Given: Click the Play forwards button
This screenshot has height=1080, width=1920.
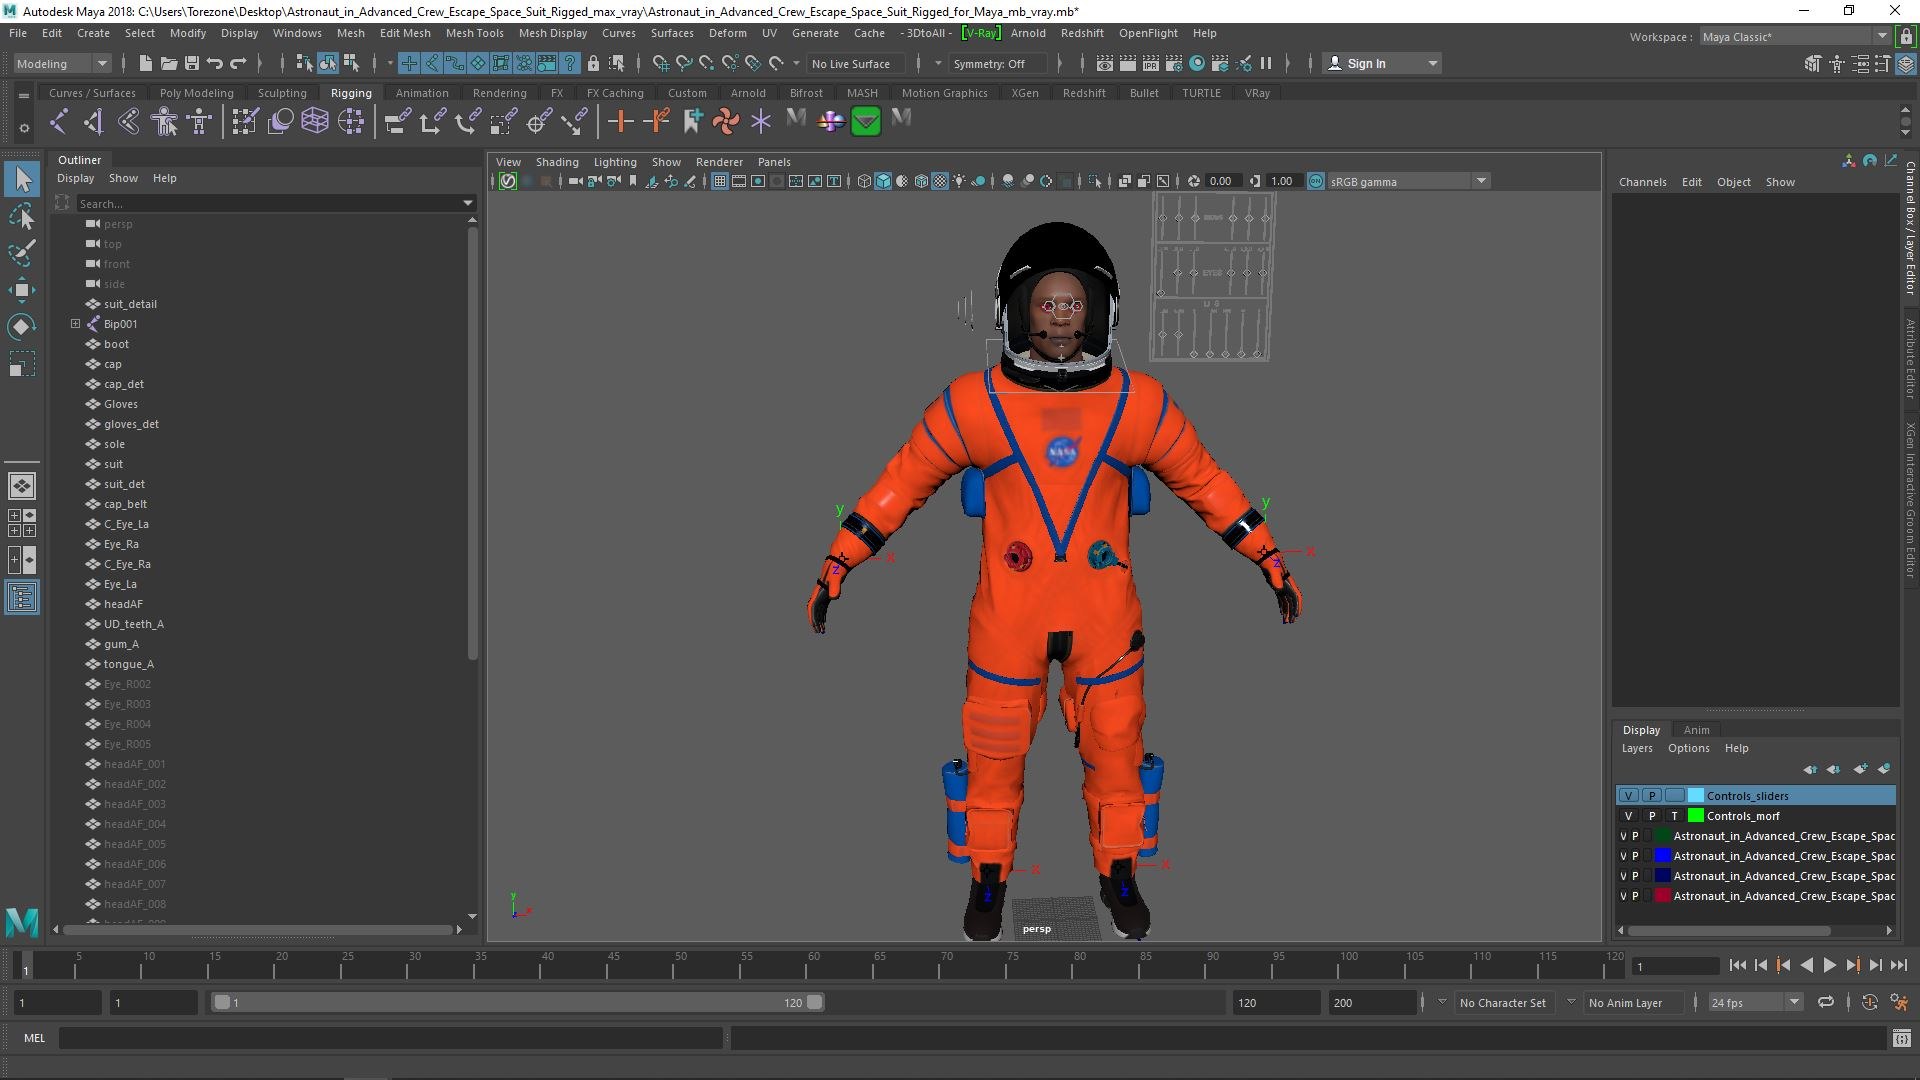Looking at the screenshot, I should point(1829,965).
